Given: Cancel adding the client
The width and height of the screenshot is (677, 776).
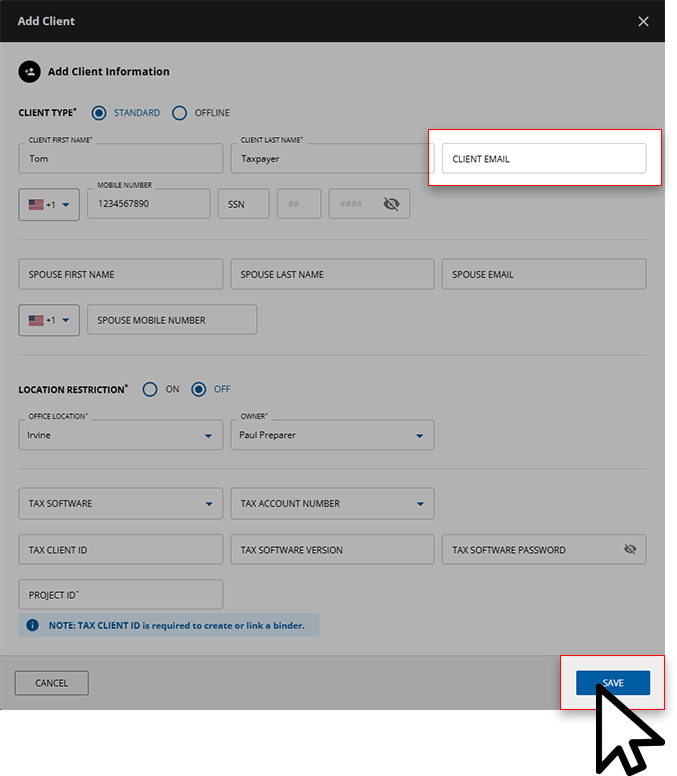Looking at the screenshot, I should [51, 683].
